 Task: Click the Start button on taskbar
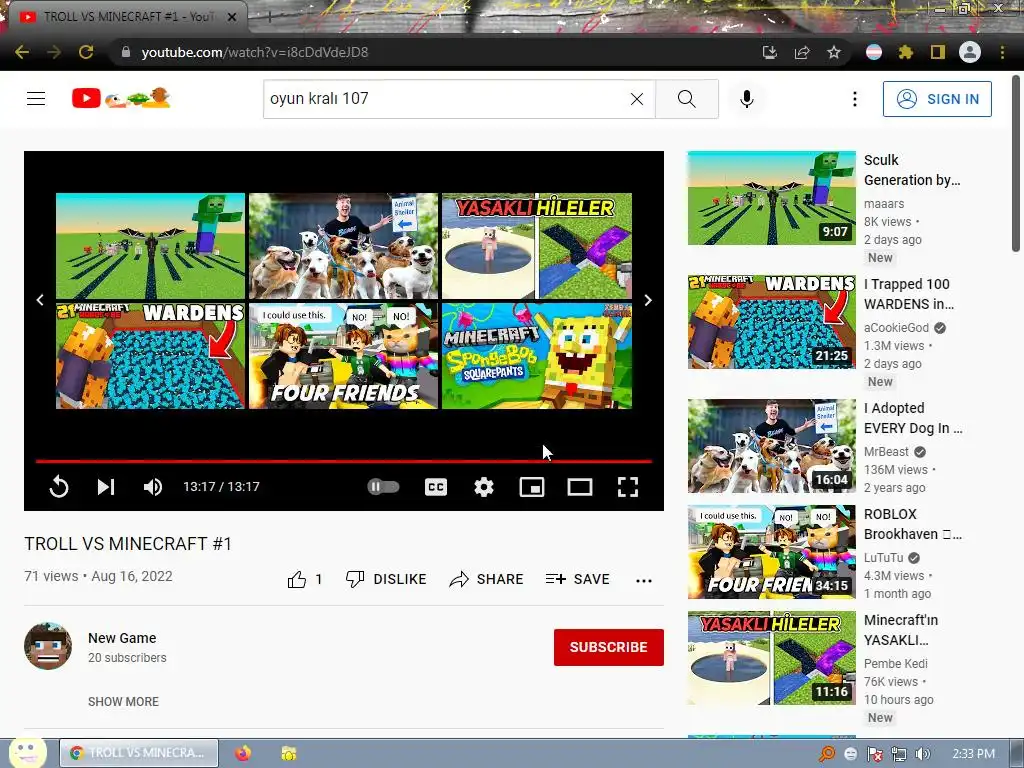click(x=27, y=753)
